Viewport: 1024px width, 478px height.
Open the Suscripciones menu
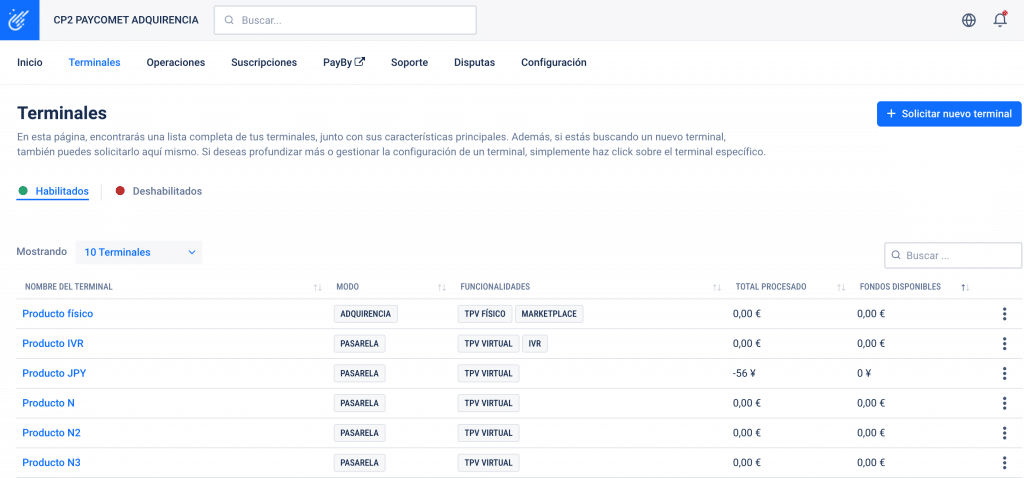(x=264, y=63)
